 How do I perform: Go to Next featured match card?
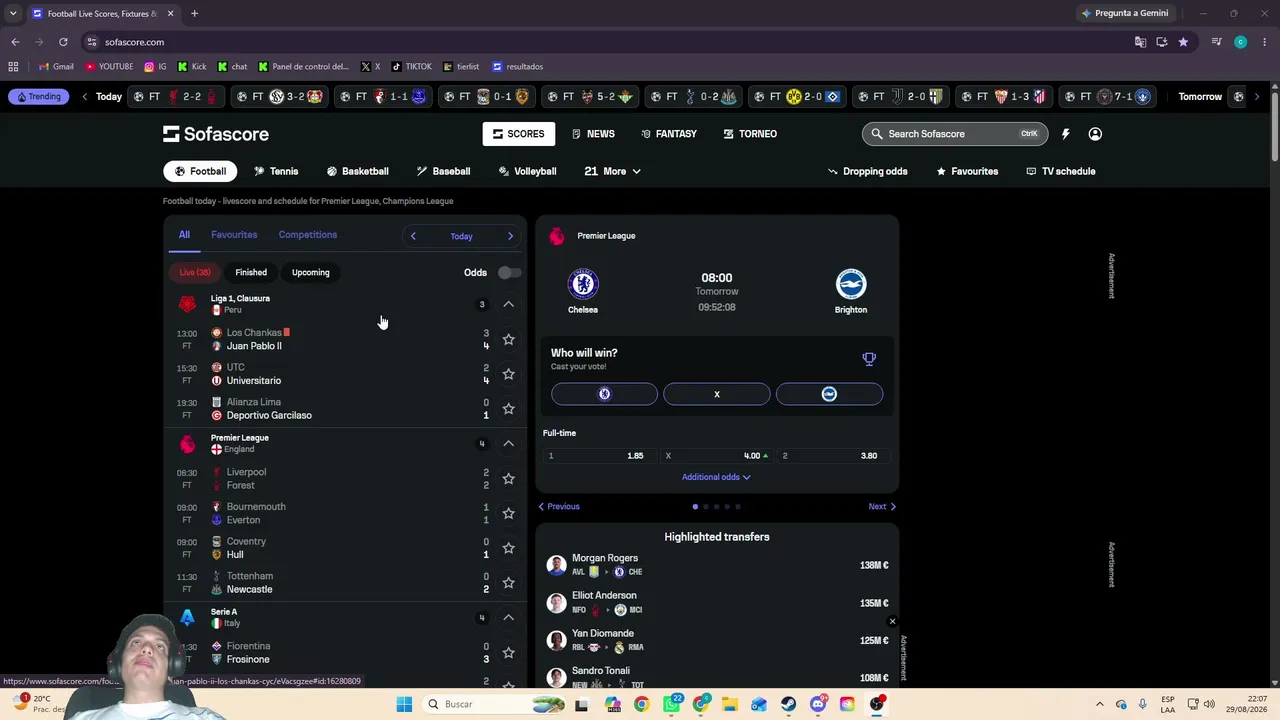click(x=882, y=507)
